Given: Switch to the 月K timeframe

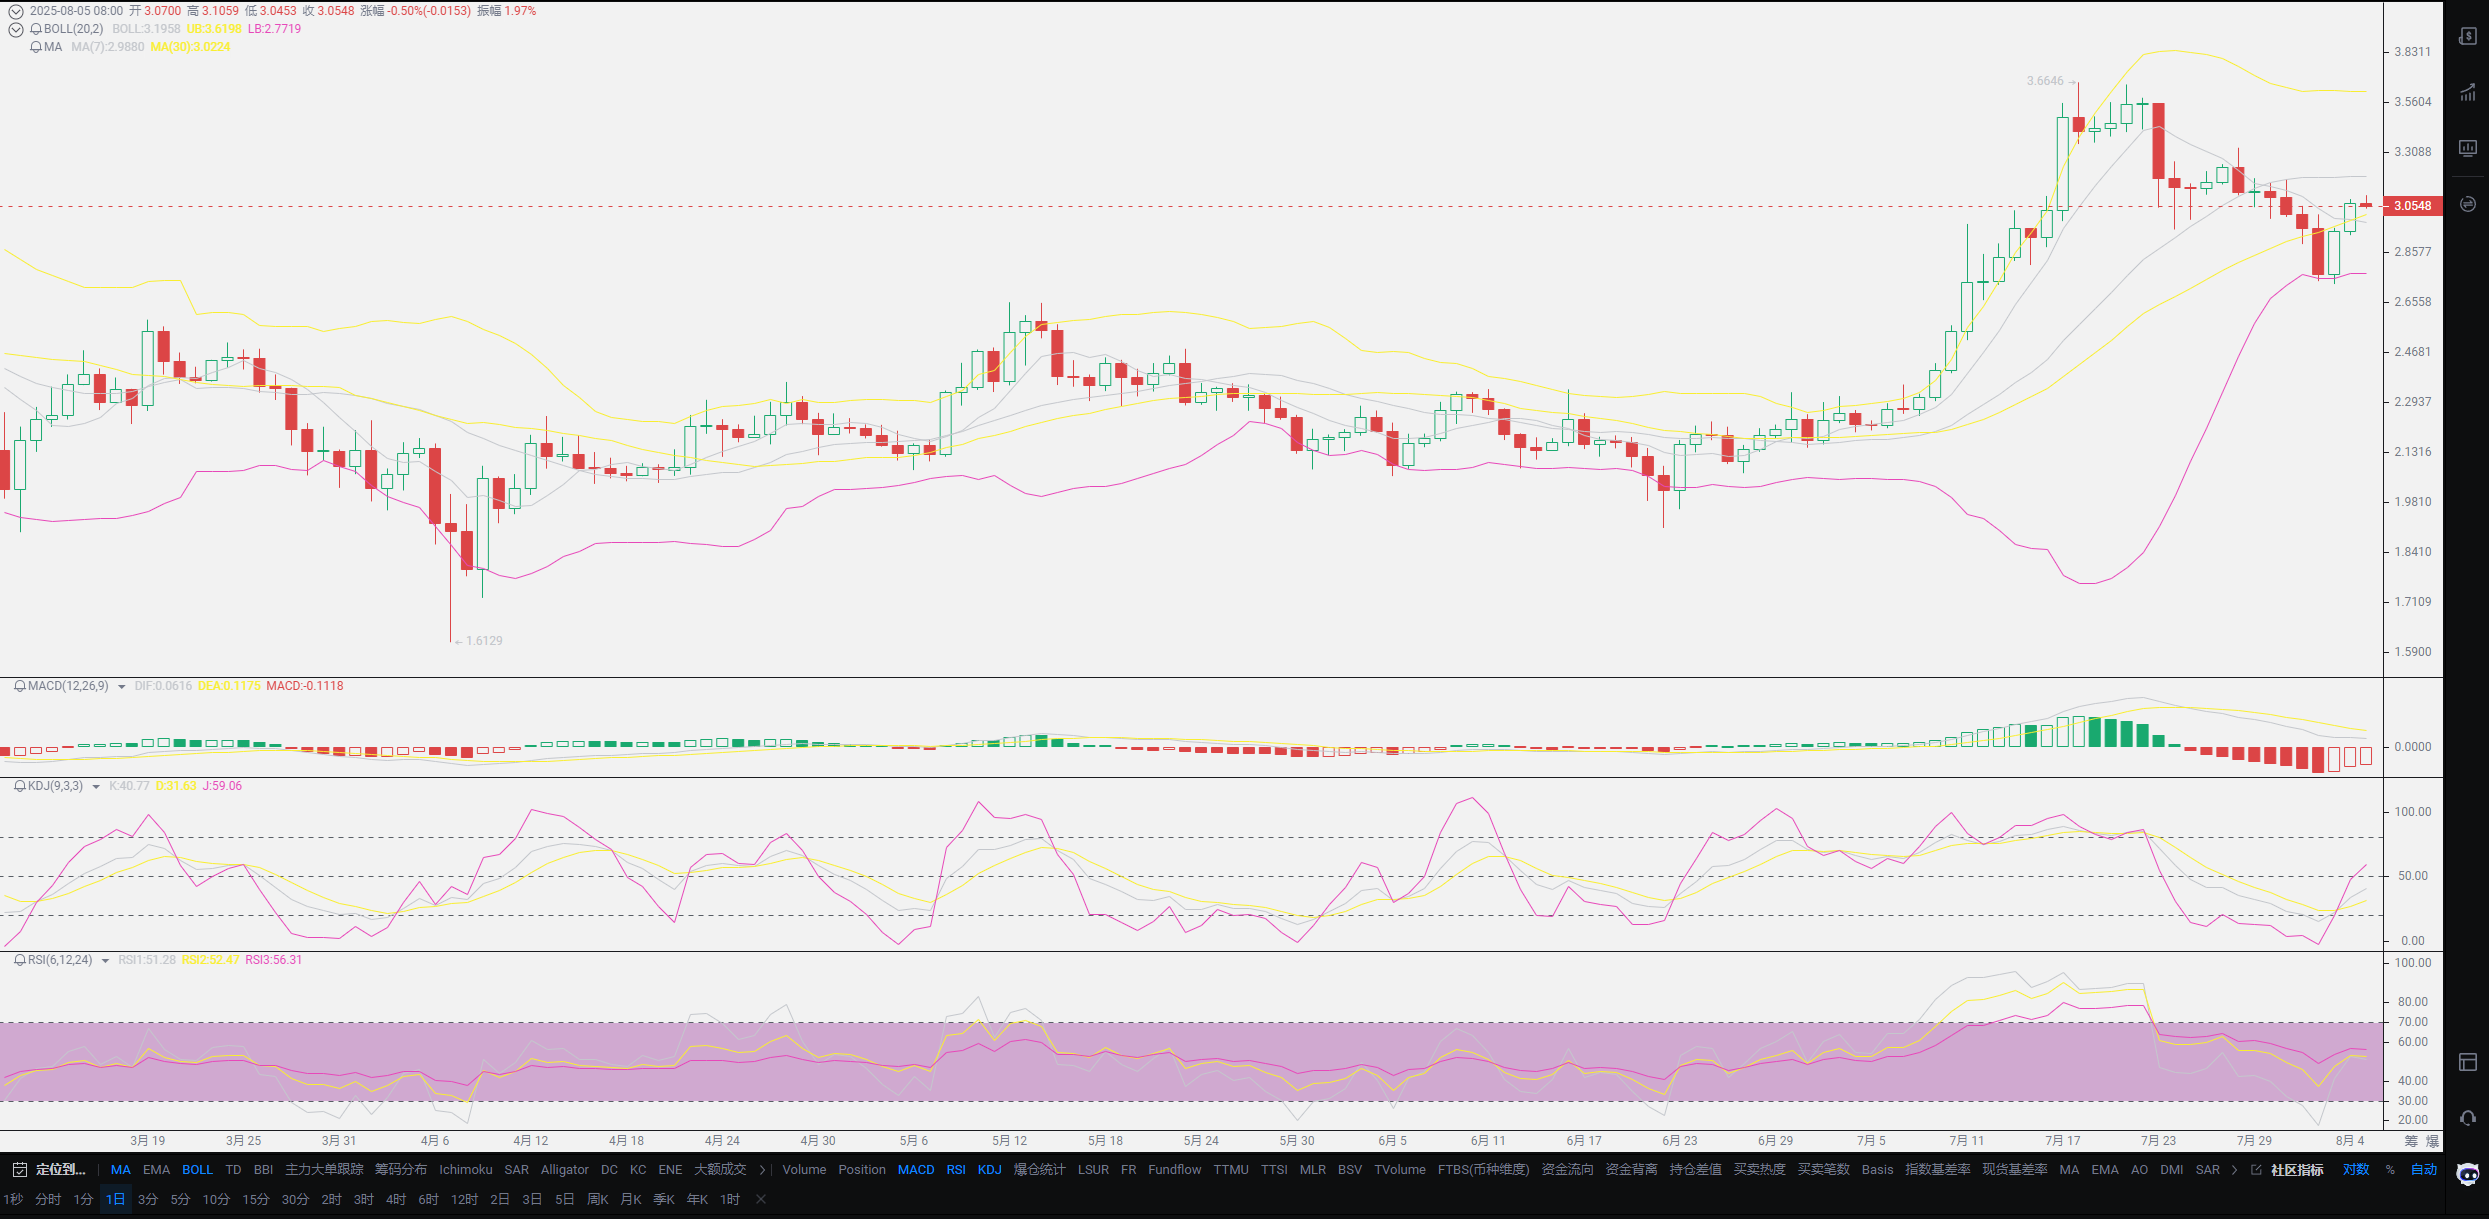Looking at the screenshot, I should [x=631, y=1199].
